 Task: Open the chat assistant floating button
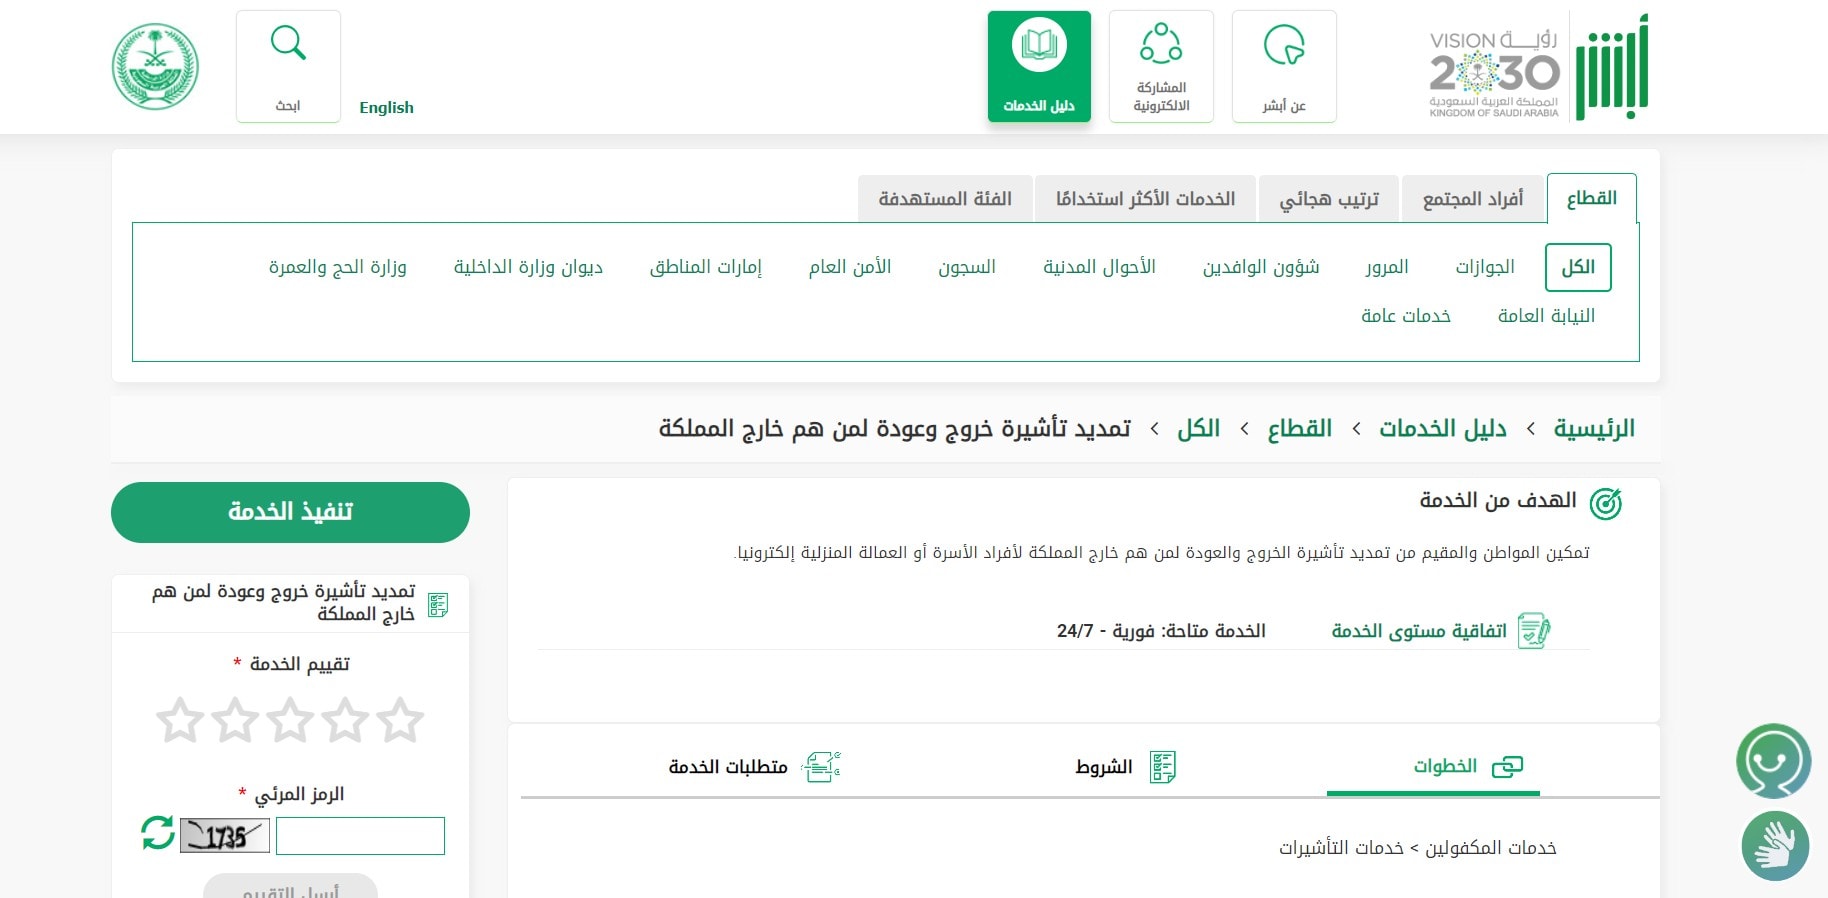tap(1774, 762)
